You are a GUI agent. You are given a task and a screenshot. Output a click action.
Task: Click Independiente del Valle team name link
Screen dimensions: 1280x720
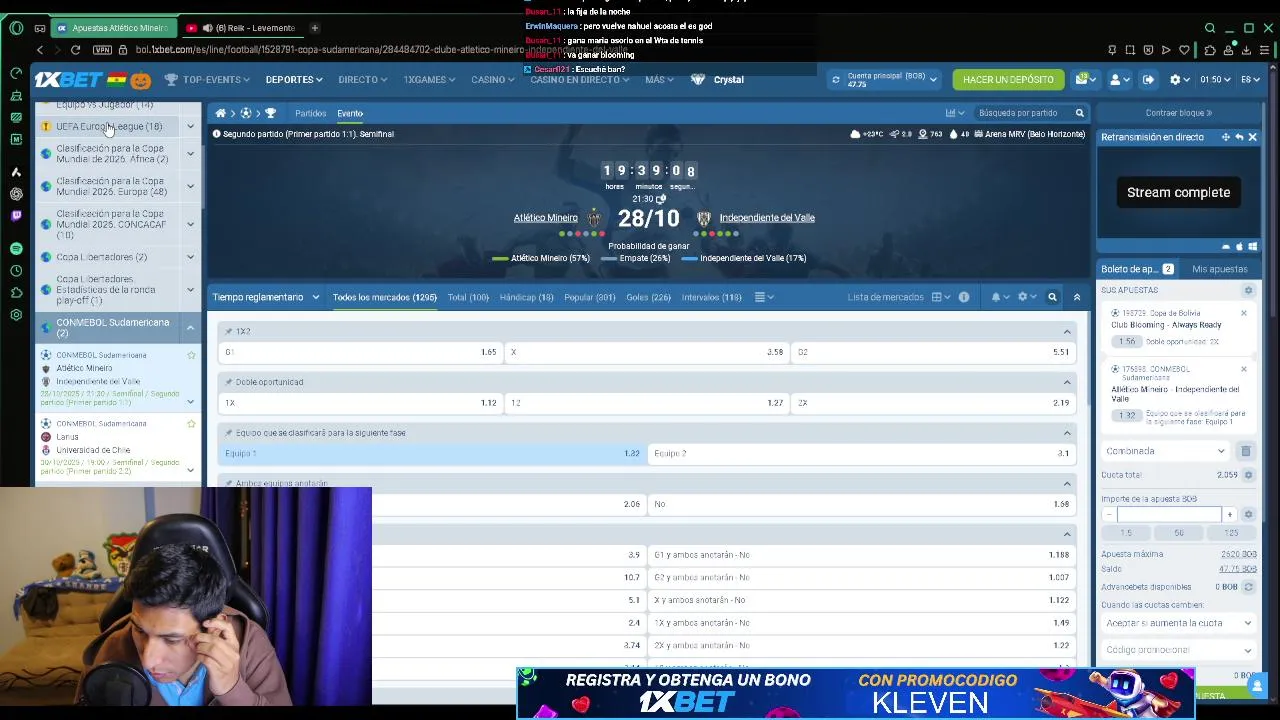tap(767, 218)
